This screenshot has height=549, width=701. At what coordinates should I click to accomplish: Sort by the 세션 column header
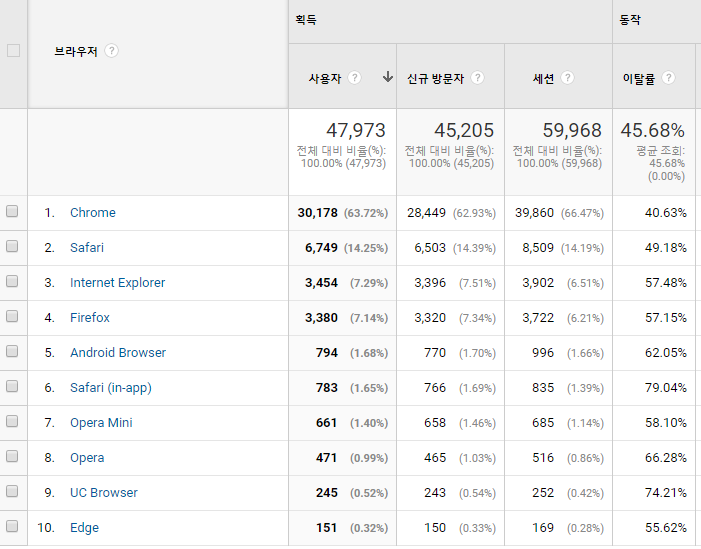[x=543, y=79]
